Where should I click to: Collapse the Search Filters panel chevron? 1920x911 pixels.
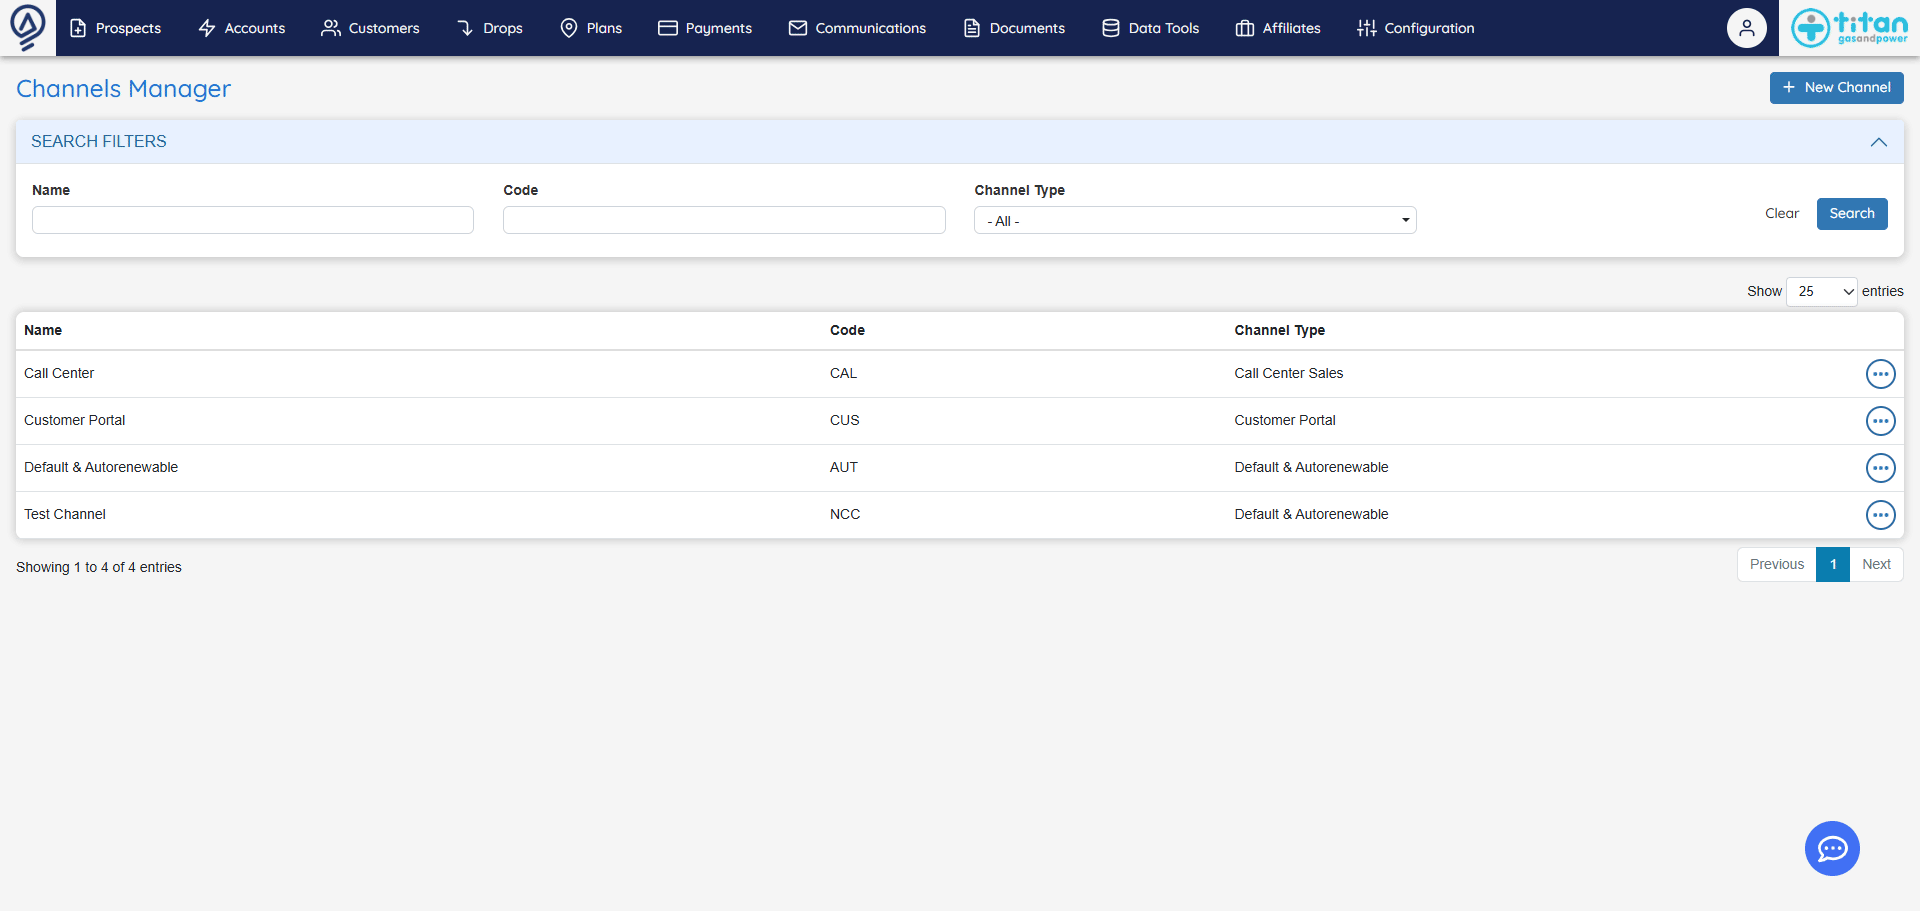click(x=1879, y=142)
